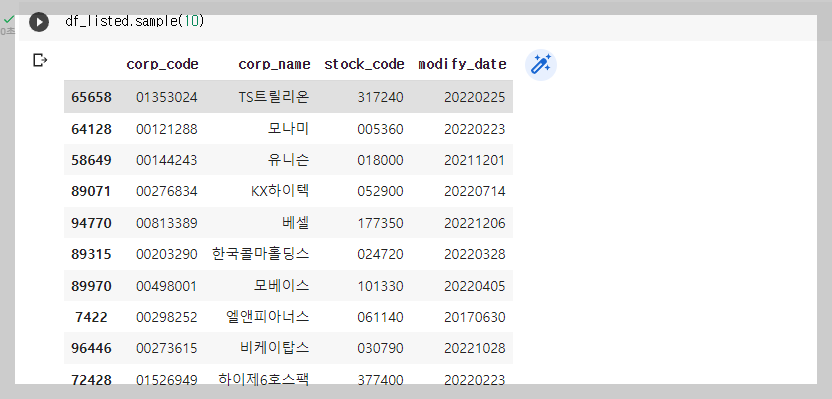Select row index 89315
832x399 pixels.
click(x=91, y=254)
